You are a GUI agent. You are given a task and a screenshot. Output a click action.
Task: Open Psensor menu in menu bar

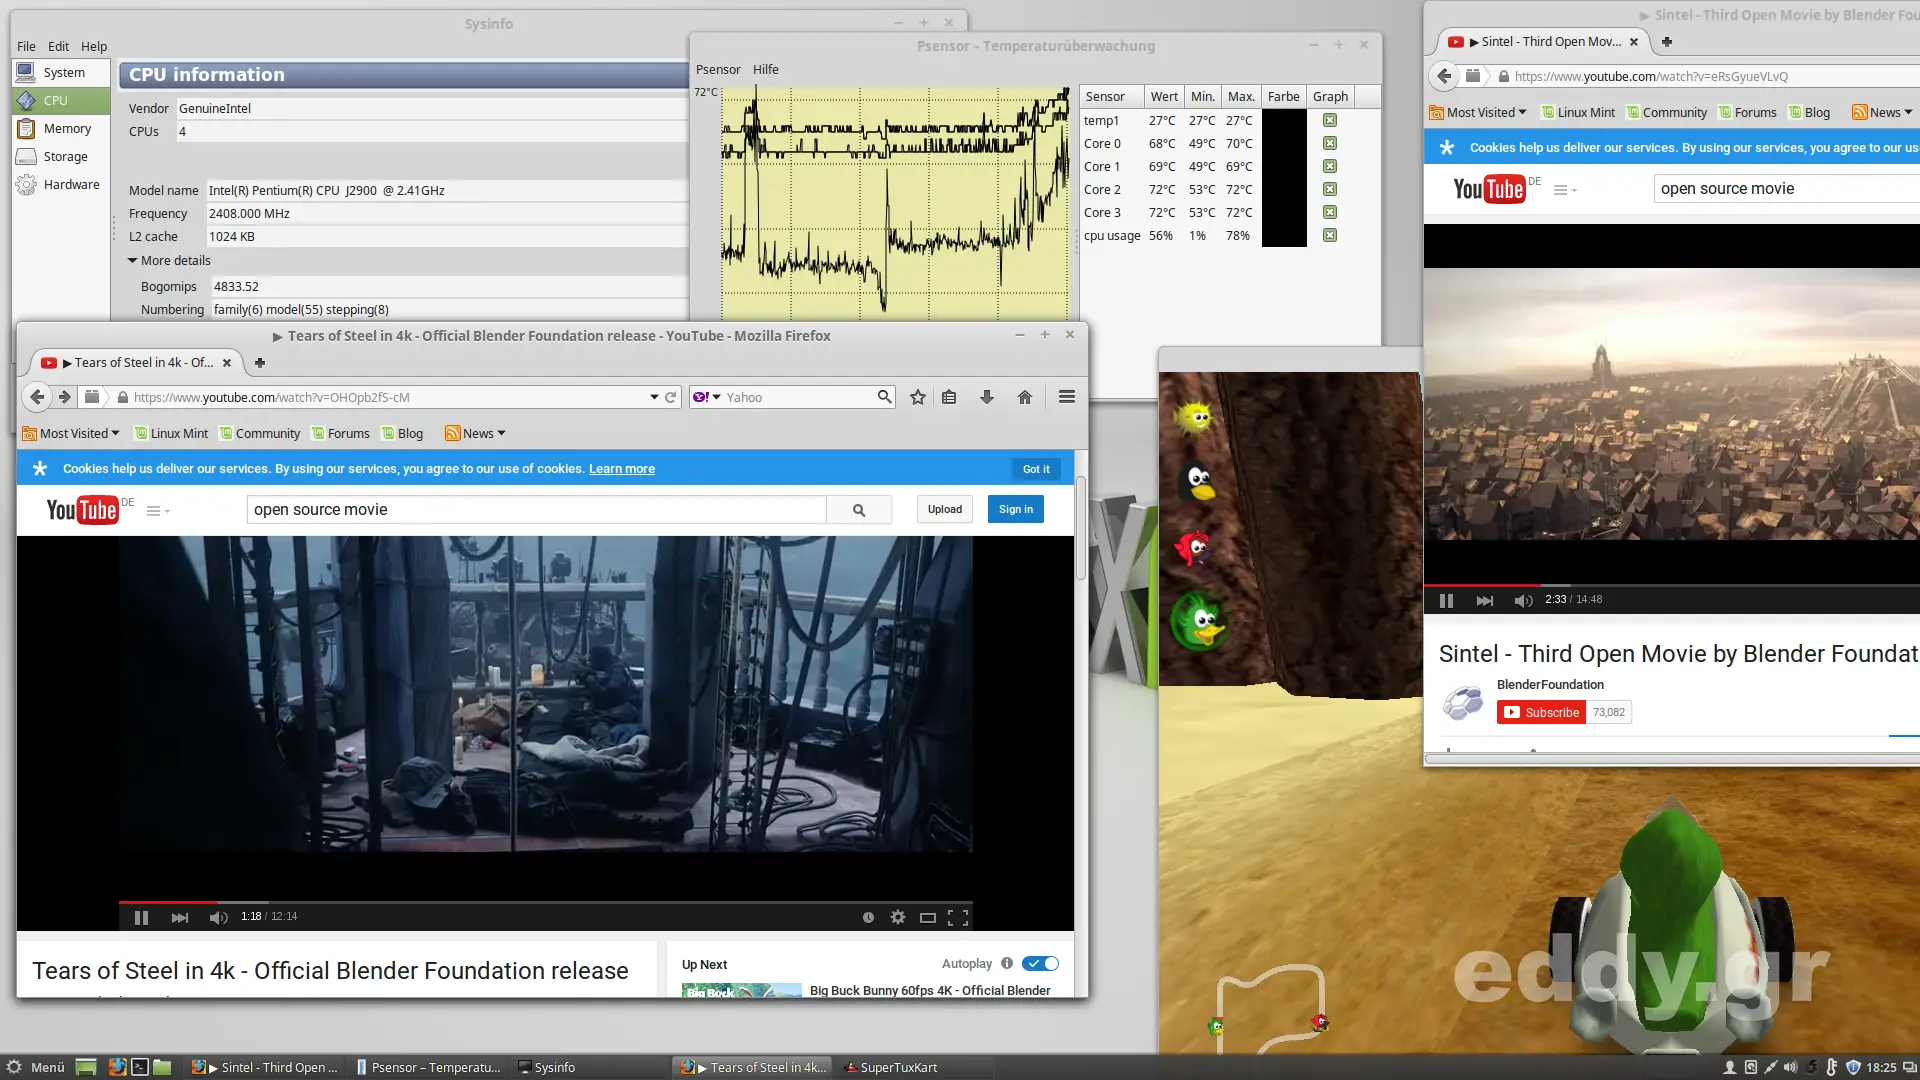(x=718, y=69)
